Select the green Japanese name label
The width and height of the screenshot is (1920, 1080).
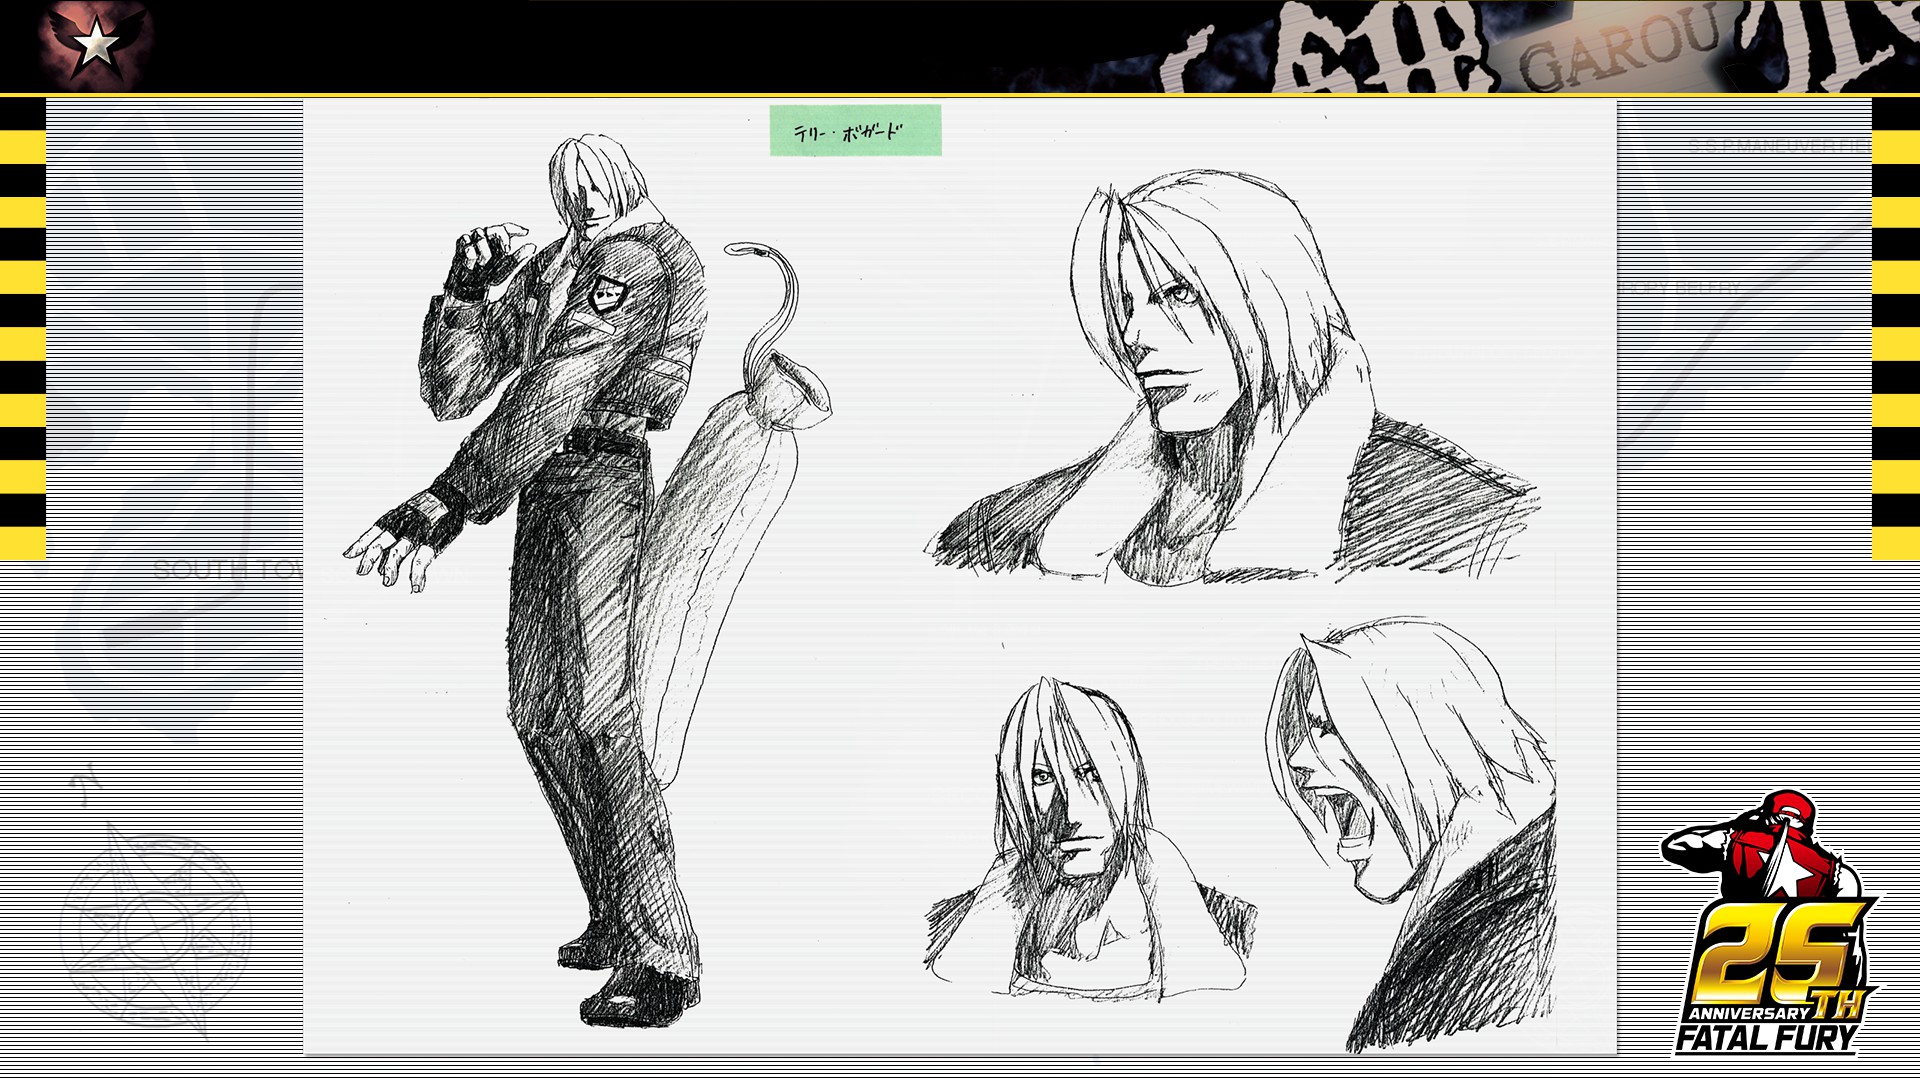point(855,131)
